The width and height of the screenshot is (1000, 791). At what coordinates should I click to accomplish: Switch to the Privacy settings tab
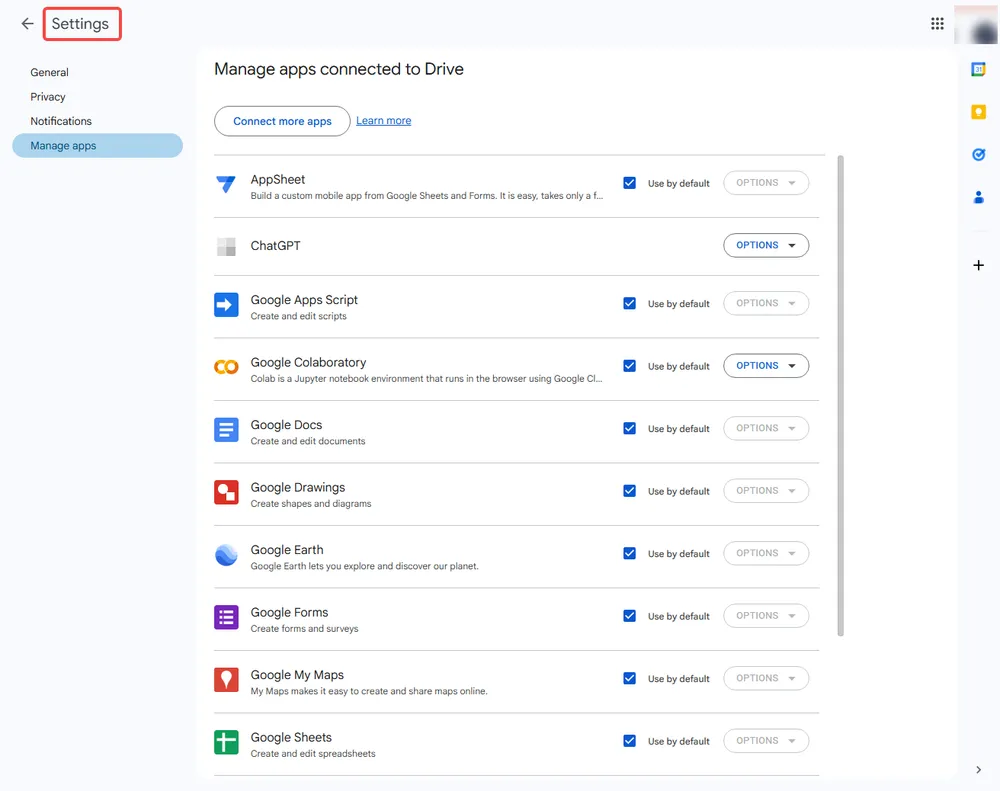98,97
